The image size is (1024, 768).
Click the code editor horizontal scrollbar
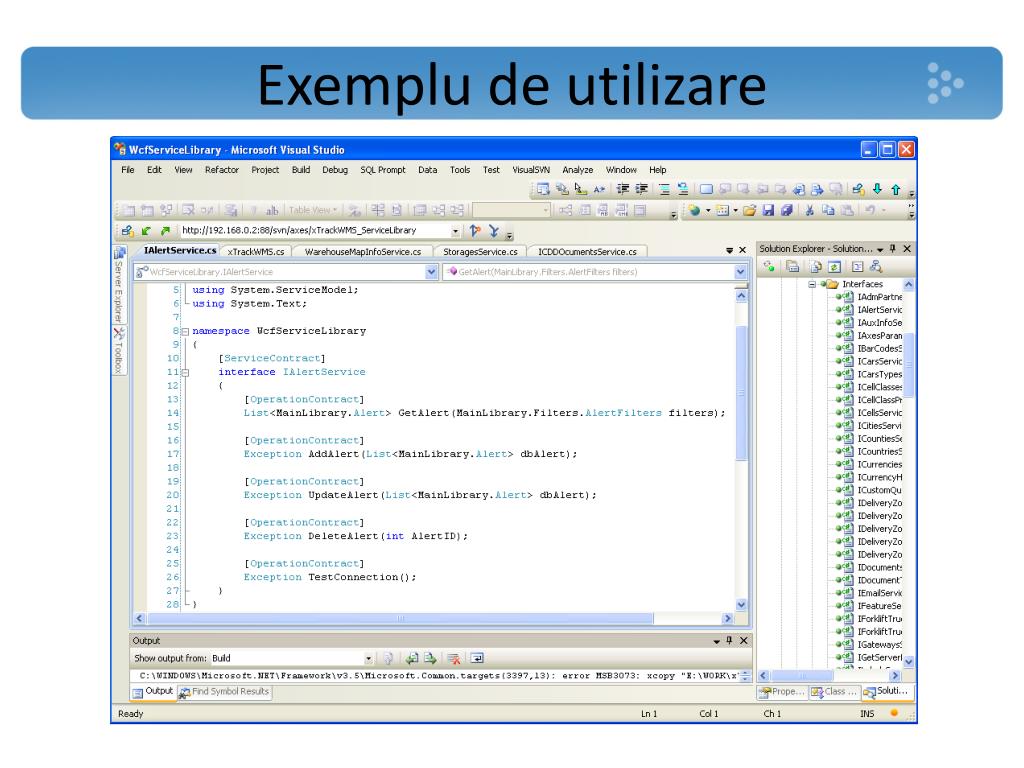(400, 618)
